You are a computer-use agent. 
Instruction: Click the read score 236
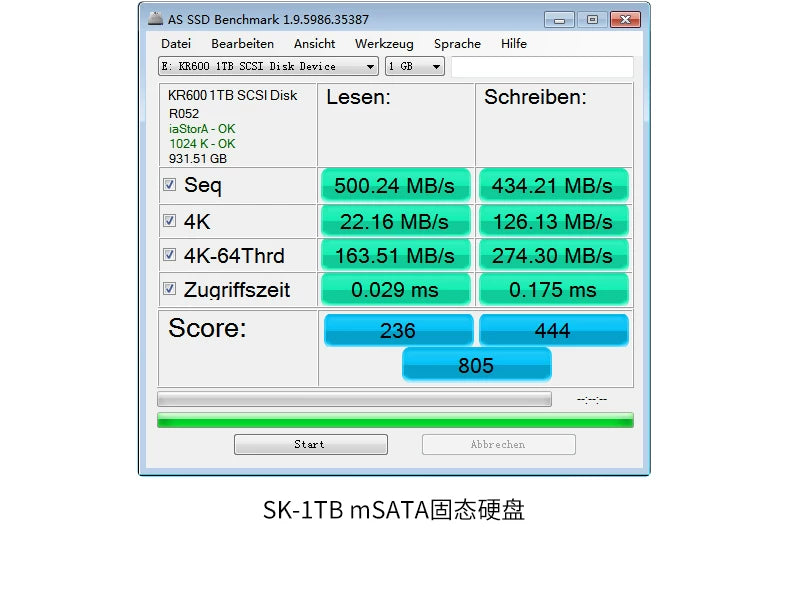tap(399, 331)
